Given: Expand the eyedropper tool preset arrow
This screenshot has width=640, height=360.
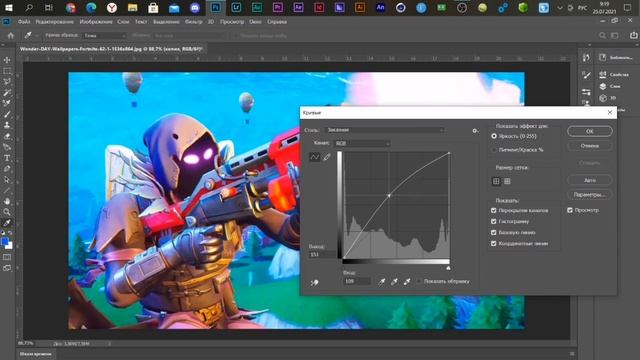Looking at the screenshot, I should tap(36, 36).
